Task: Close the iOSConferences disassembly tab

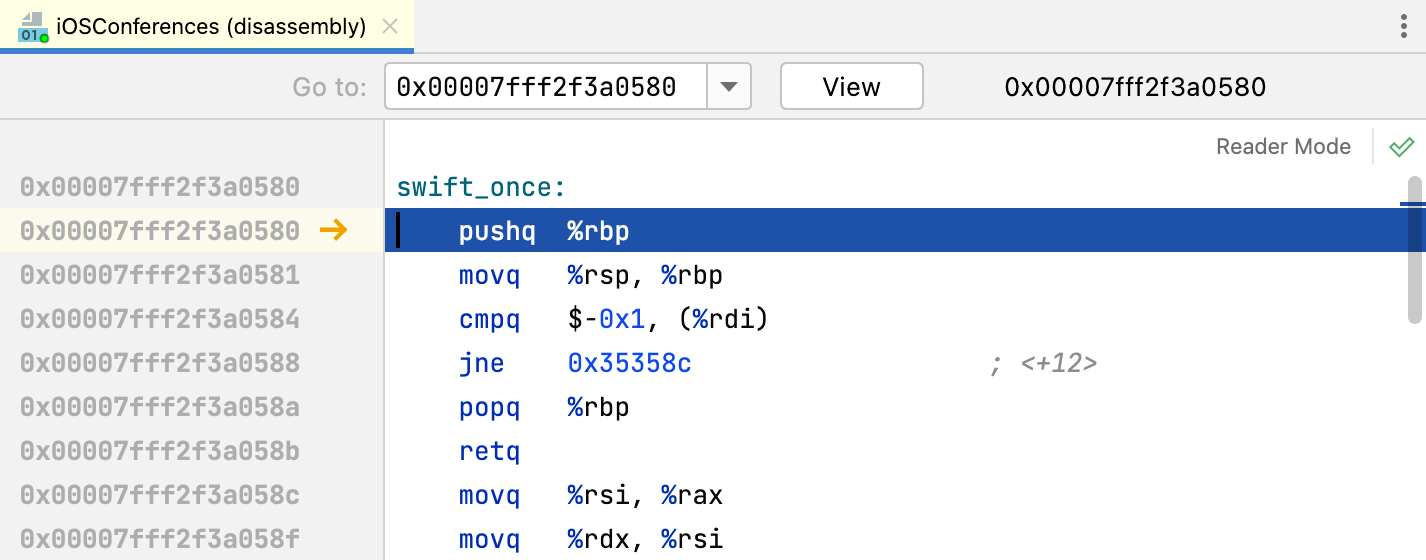Action: pyautogui.click(x=391, y=27)
